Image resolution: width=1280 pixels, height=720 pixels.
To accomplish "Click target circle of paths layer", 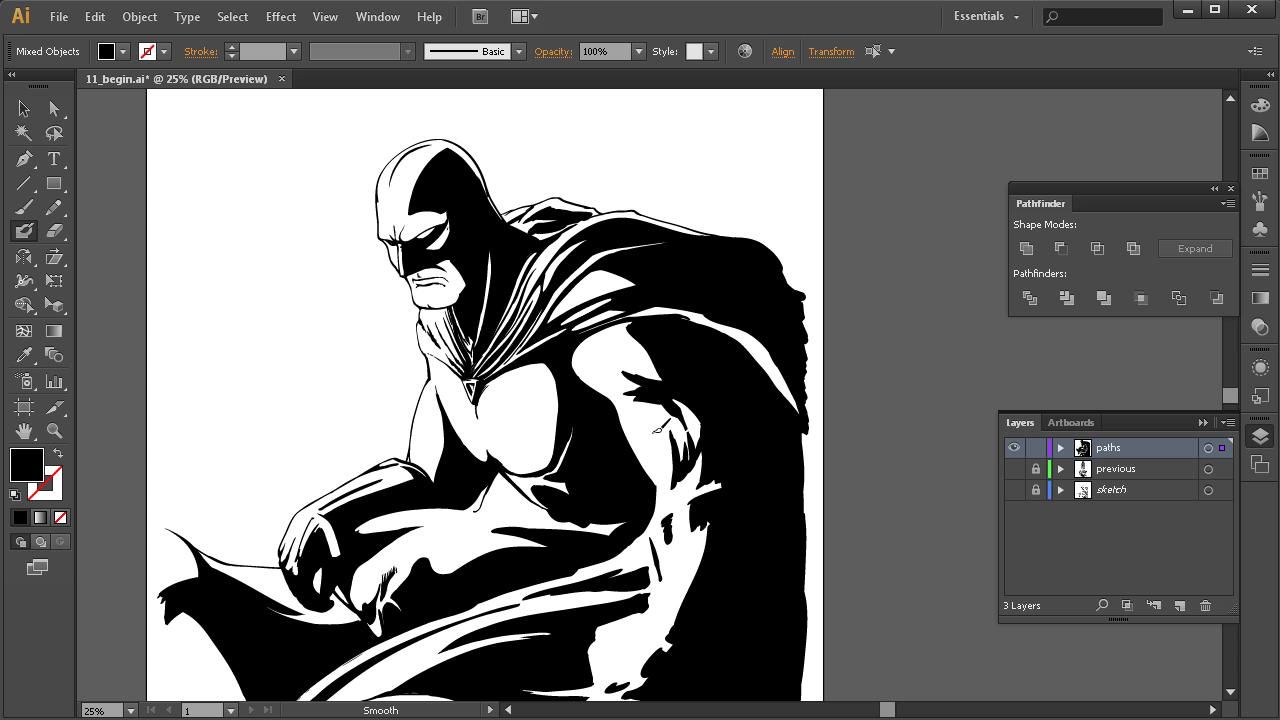I will coord(1208,448).
